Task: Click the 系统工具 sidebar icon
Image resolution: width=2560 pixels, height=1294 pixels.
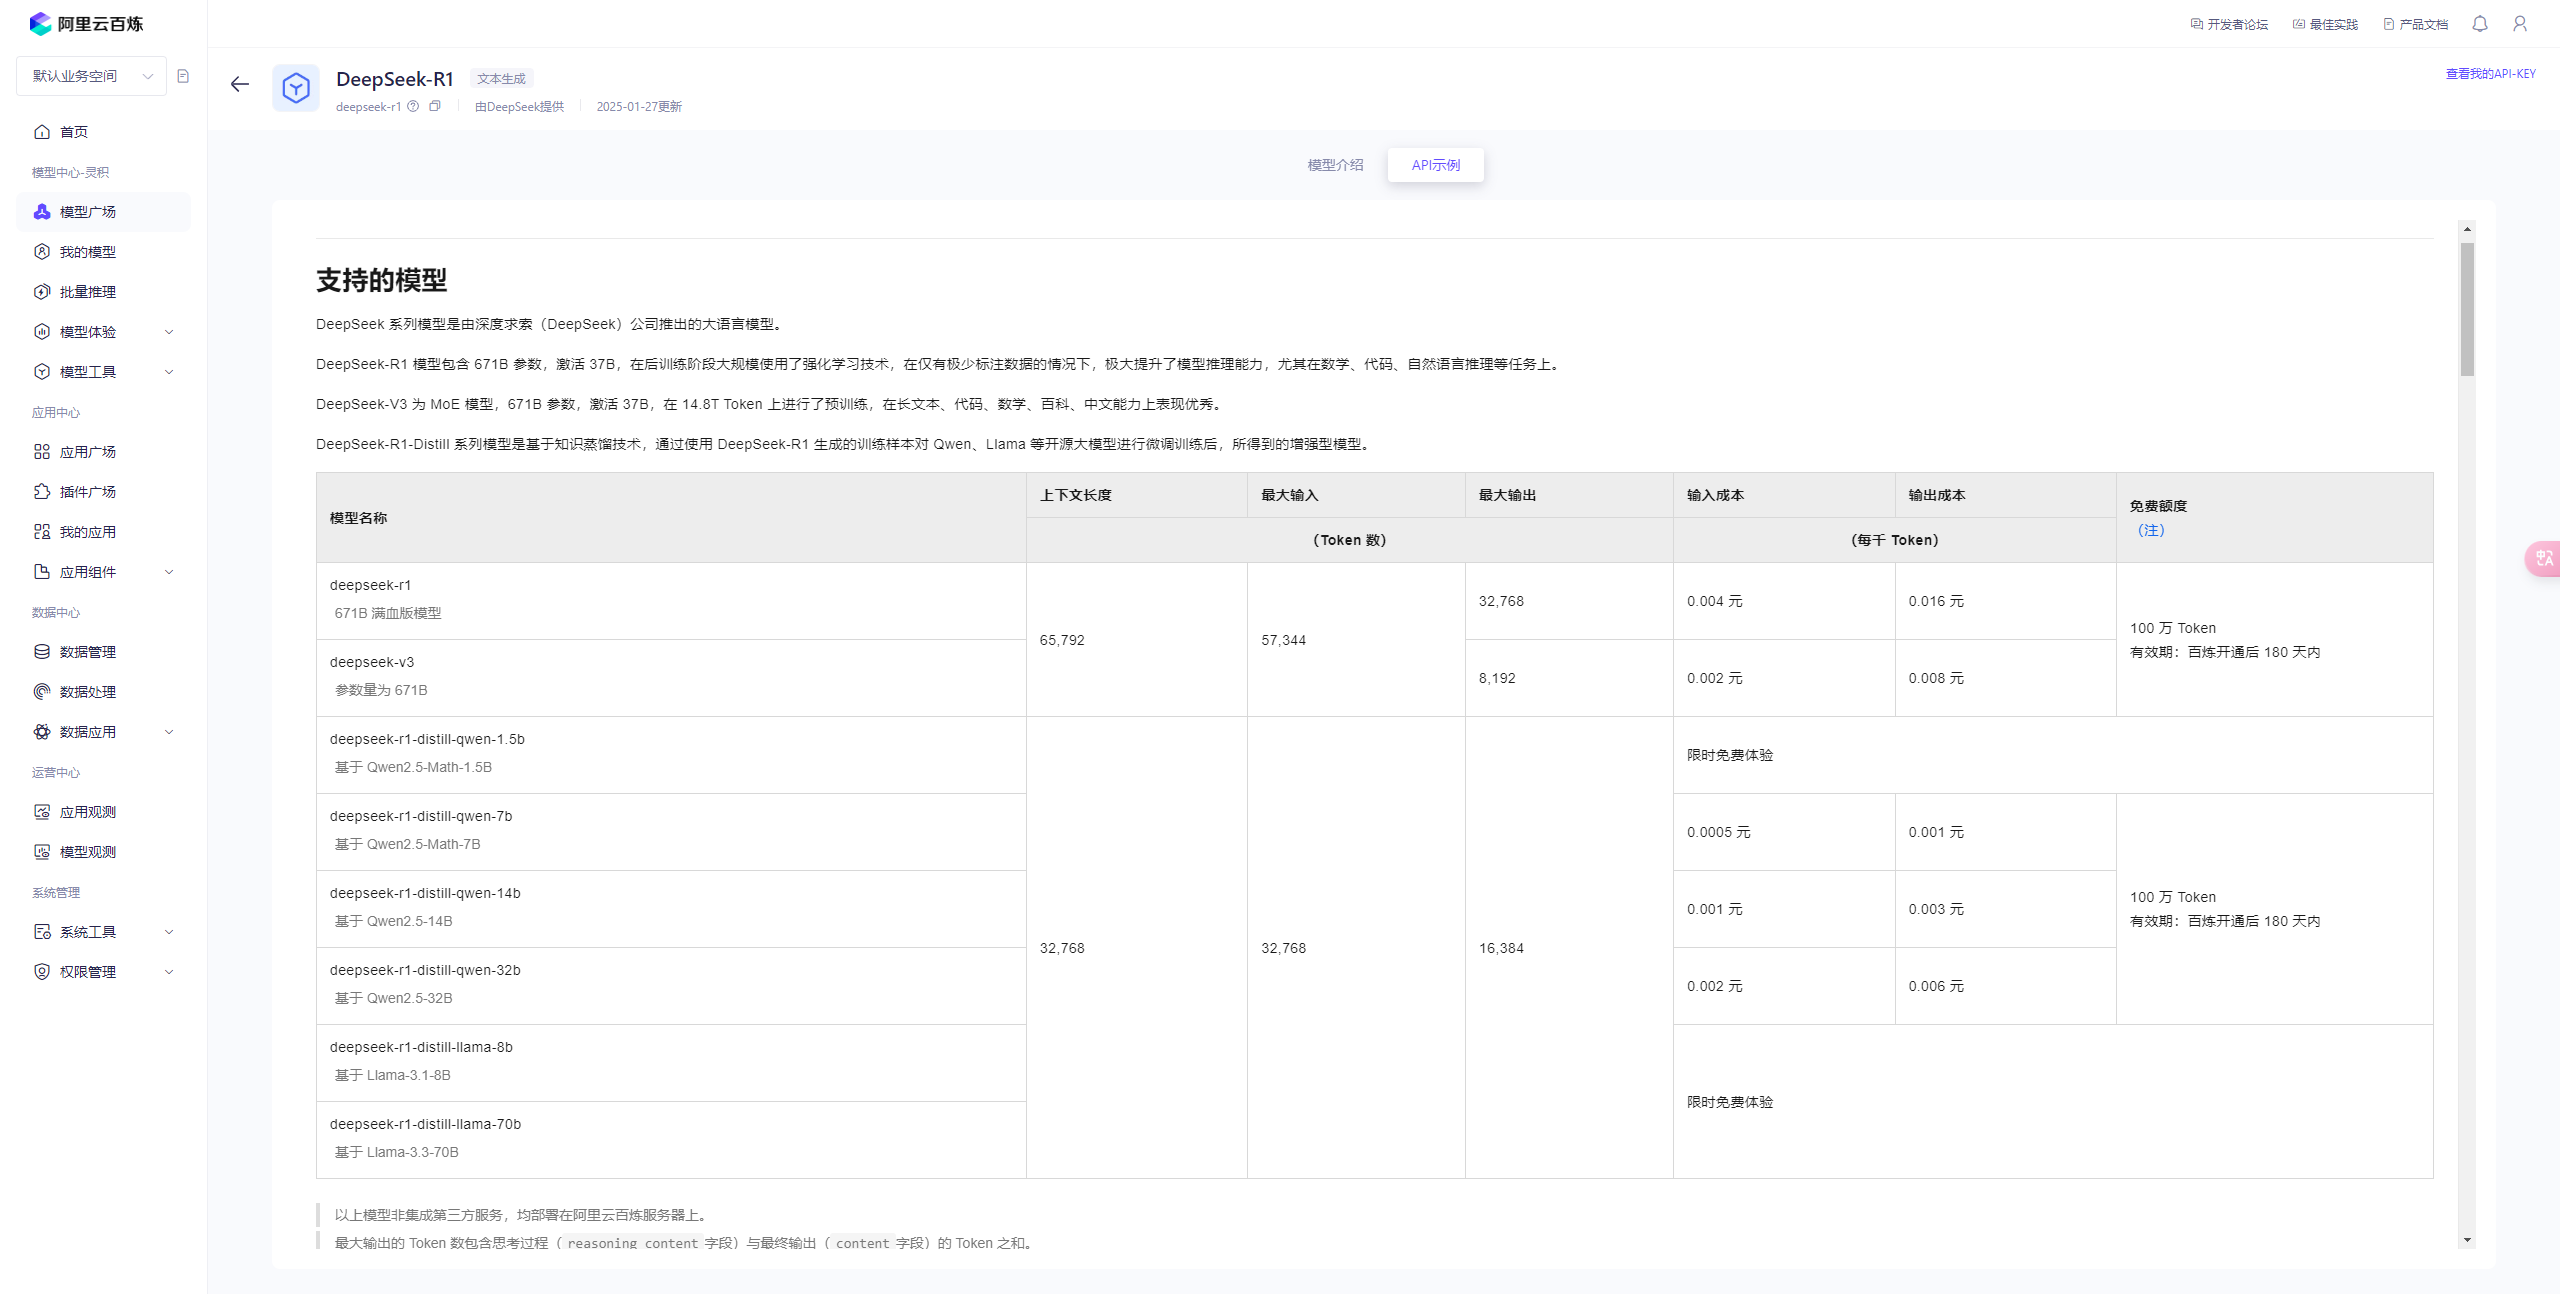Action: [42, 932]
